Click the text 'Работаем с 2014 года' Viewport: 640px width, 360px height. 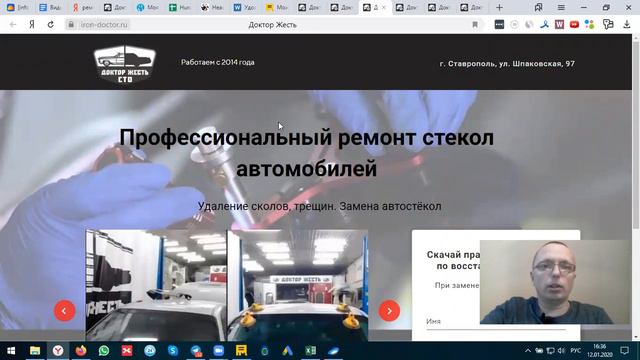[218, 62]
